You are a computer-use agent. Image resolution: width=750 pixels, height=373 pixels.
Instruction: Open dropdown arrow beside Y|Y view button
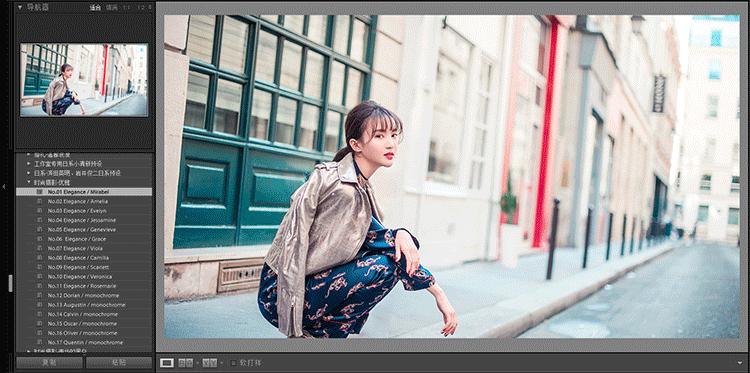click(221, 363)
